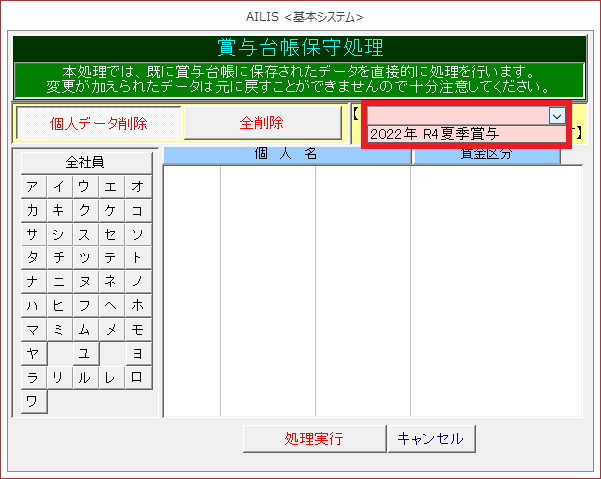Image resolution: width=601 pixels, height=479 pixels.
Task: Click the 個人名 column header
Action: 286,154
